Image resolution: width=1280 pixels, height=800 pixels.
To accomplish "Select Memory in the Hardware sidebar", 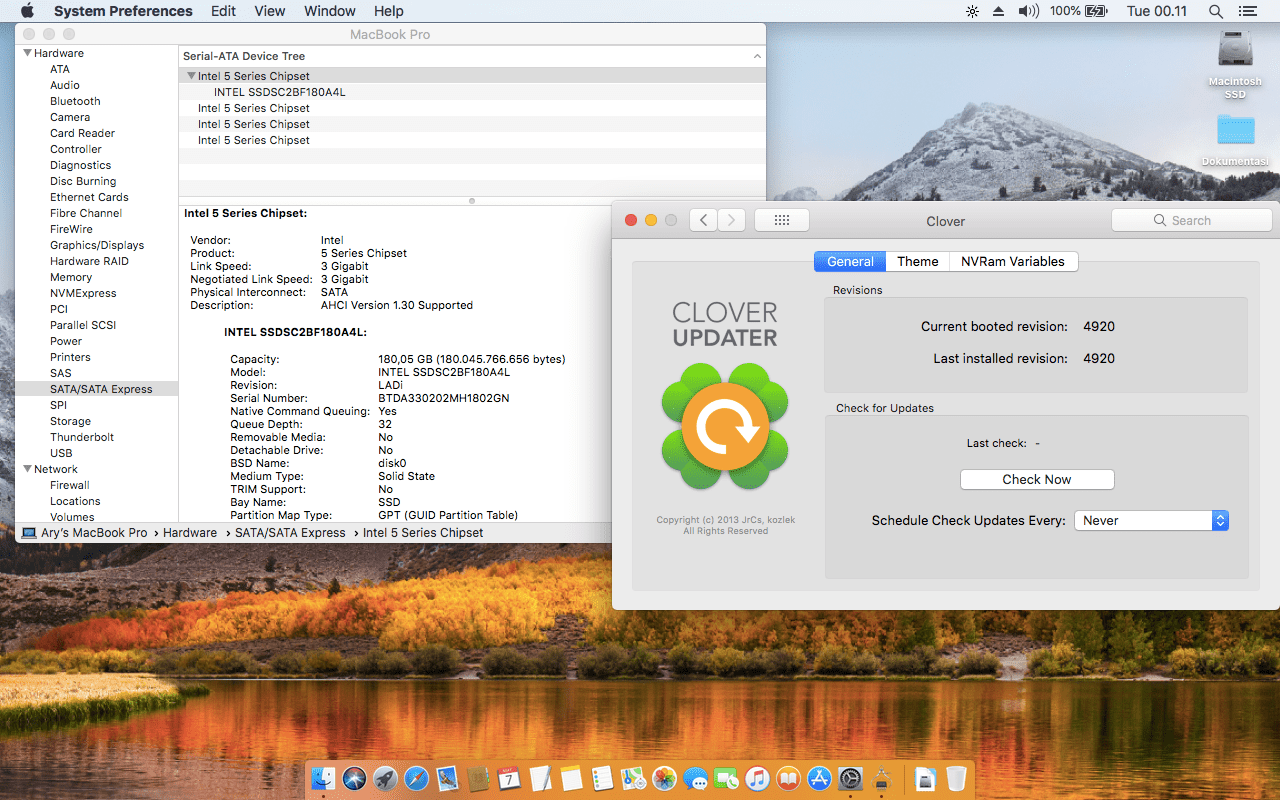I will (71, 277).
